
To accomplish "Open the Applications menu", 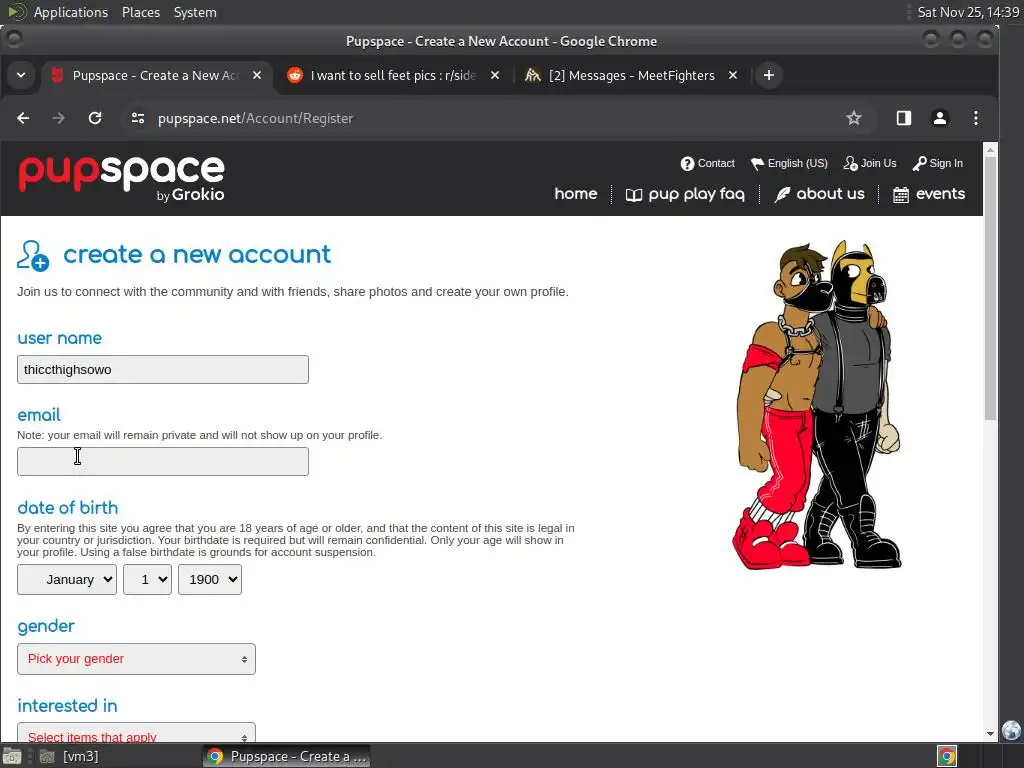I will pos(71,12).
